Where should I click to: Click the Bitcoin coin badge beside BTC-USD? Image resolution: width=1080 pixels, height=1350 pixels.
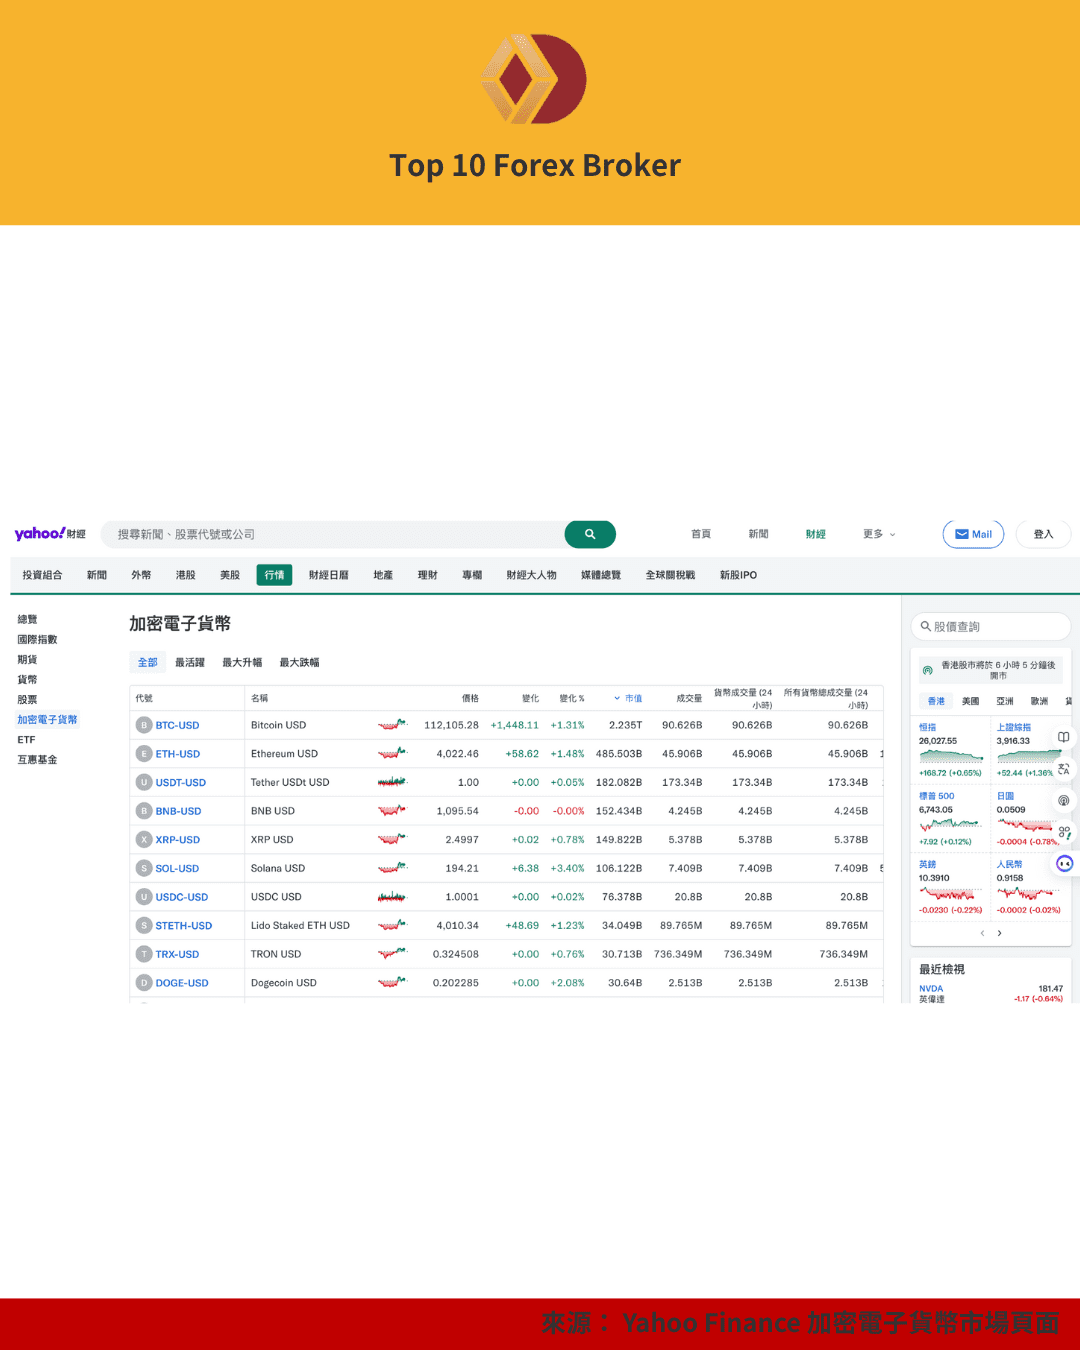click(143, 724)
